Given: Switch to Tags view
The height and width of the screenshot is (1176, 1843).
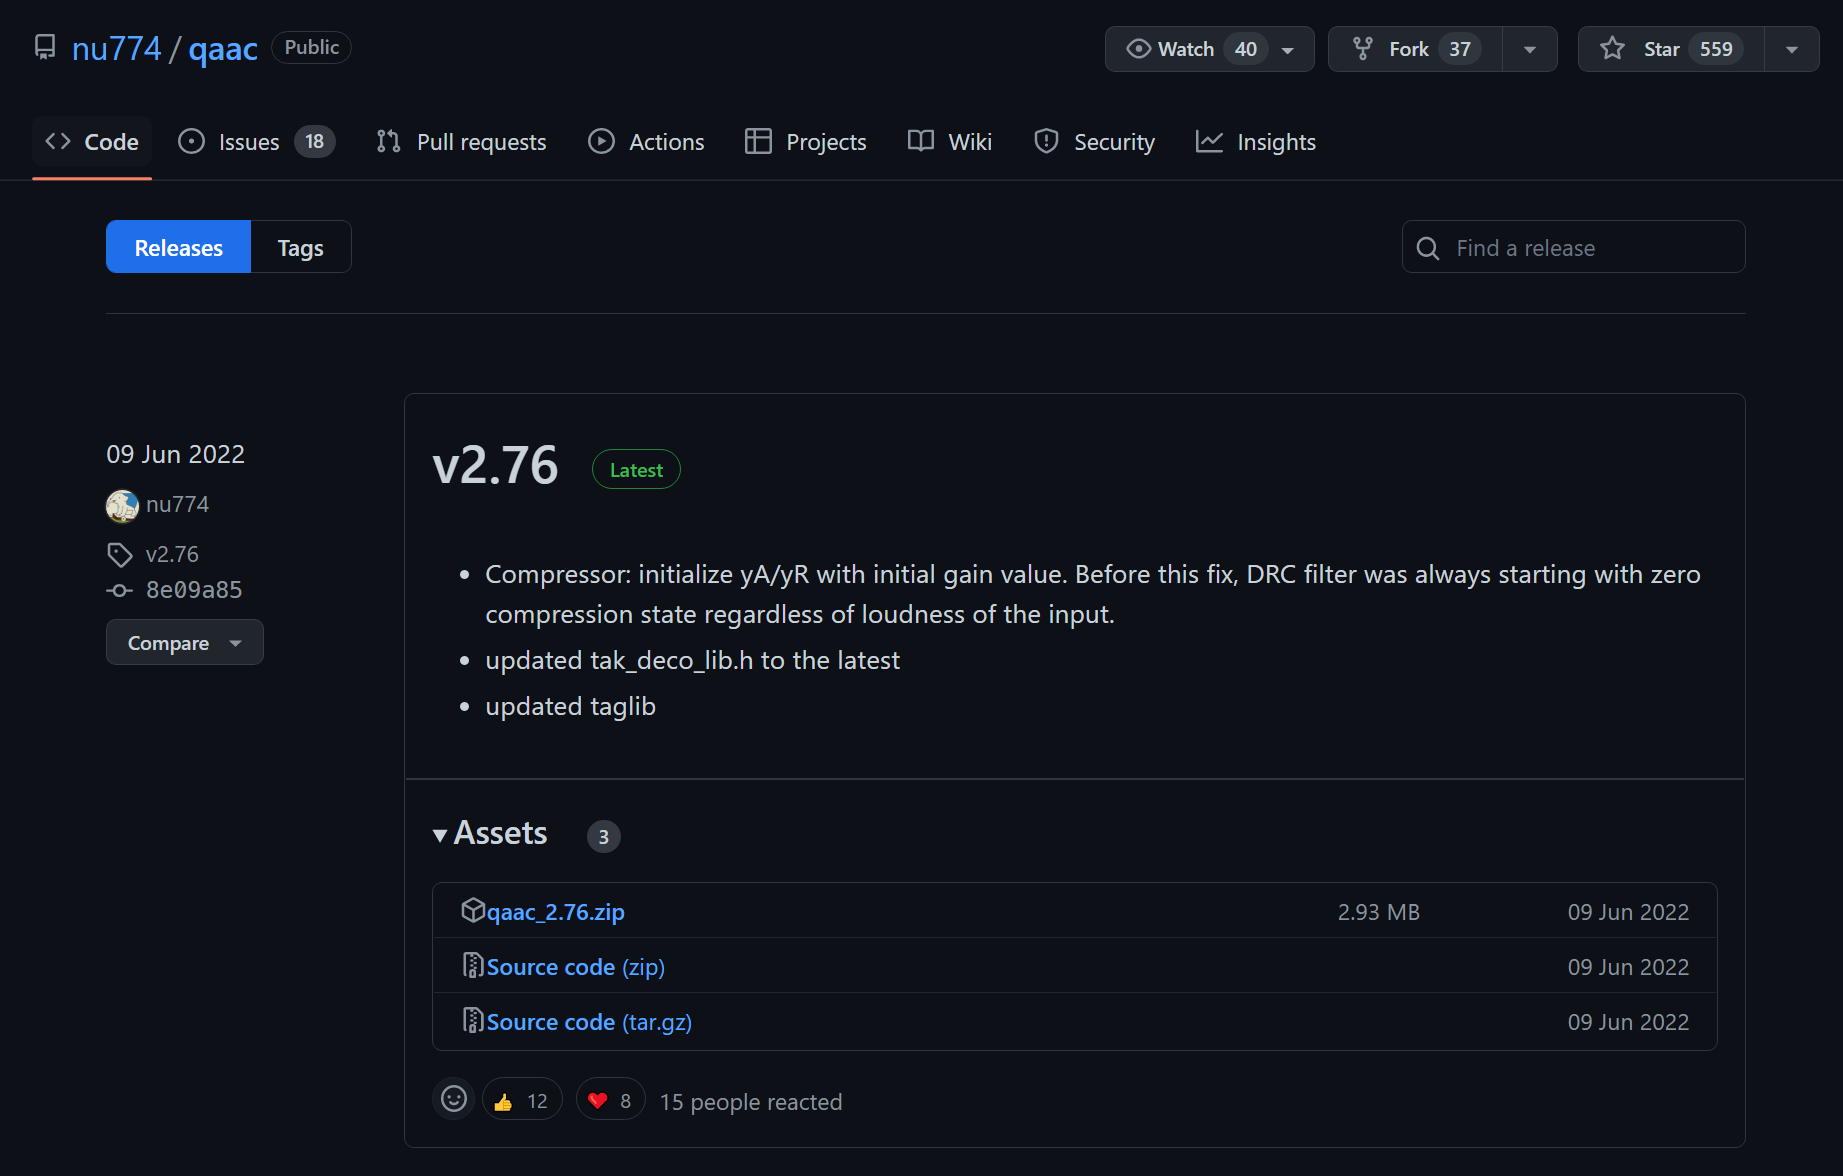Looking at the screenshot, I should pos(300,247).
